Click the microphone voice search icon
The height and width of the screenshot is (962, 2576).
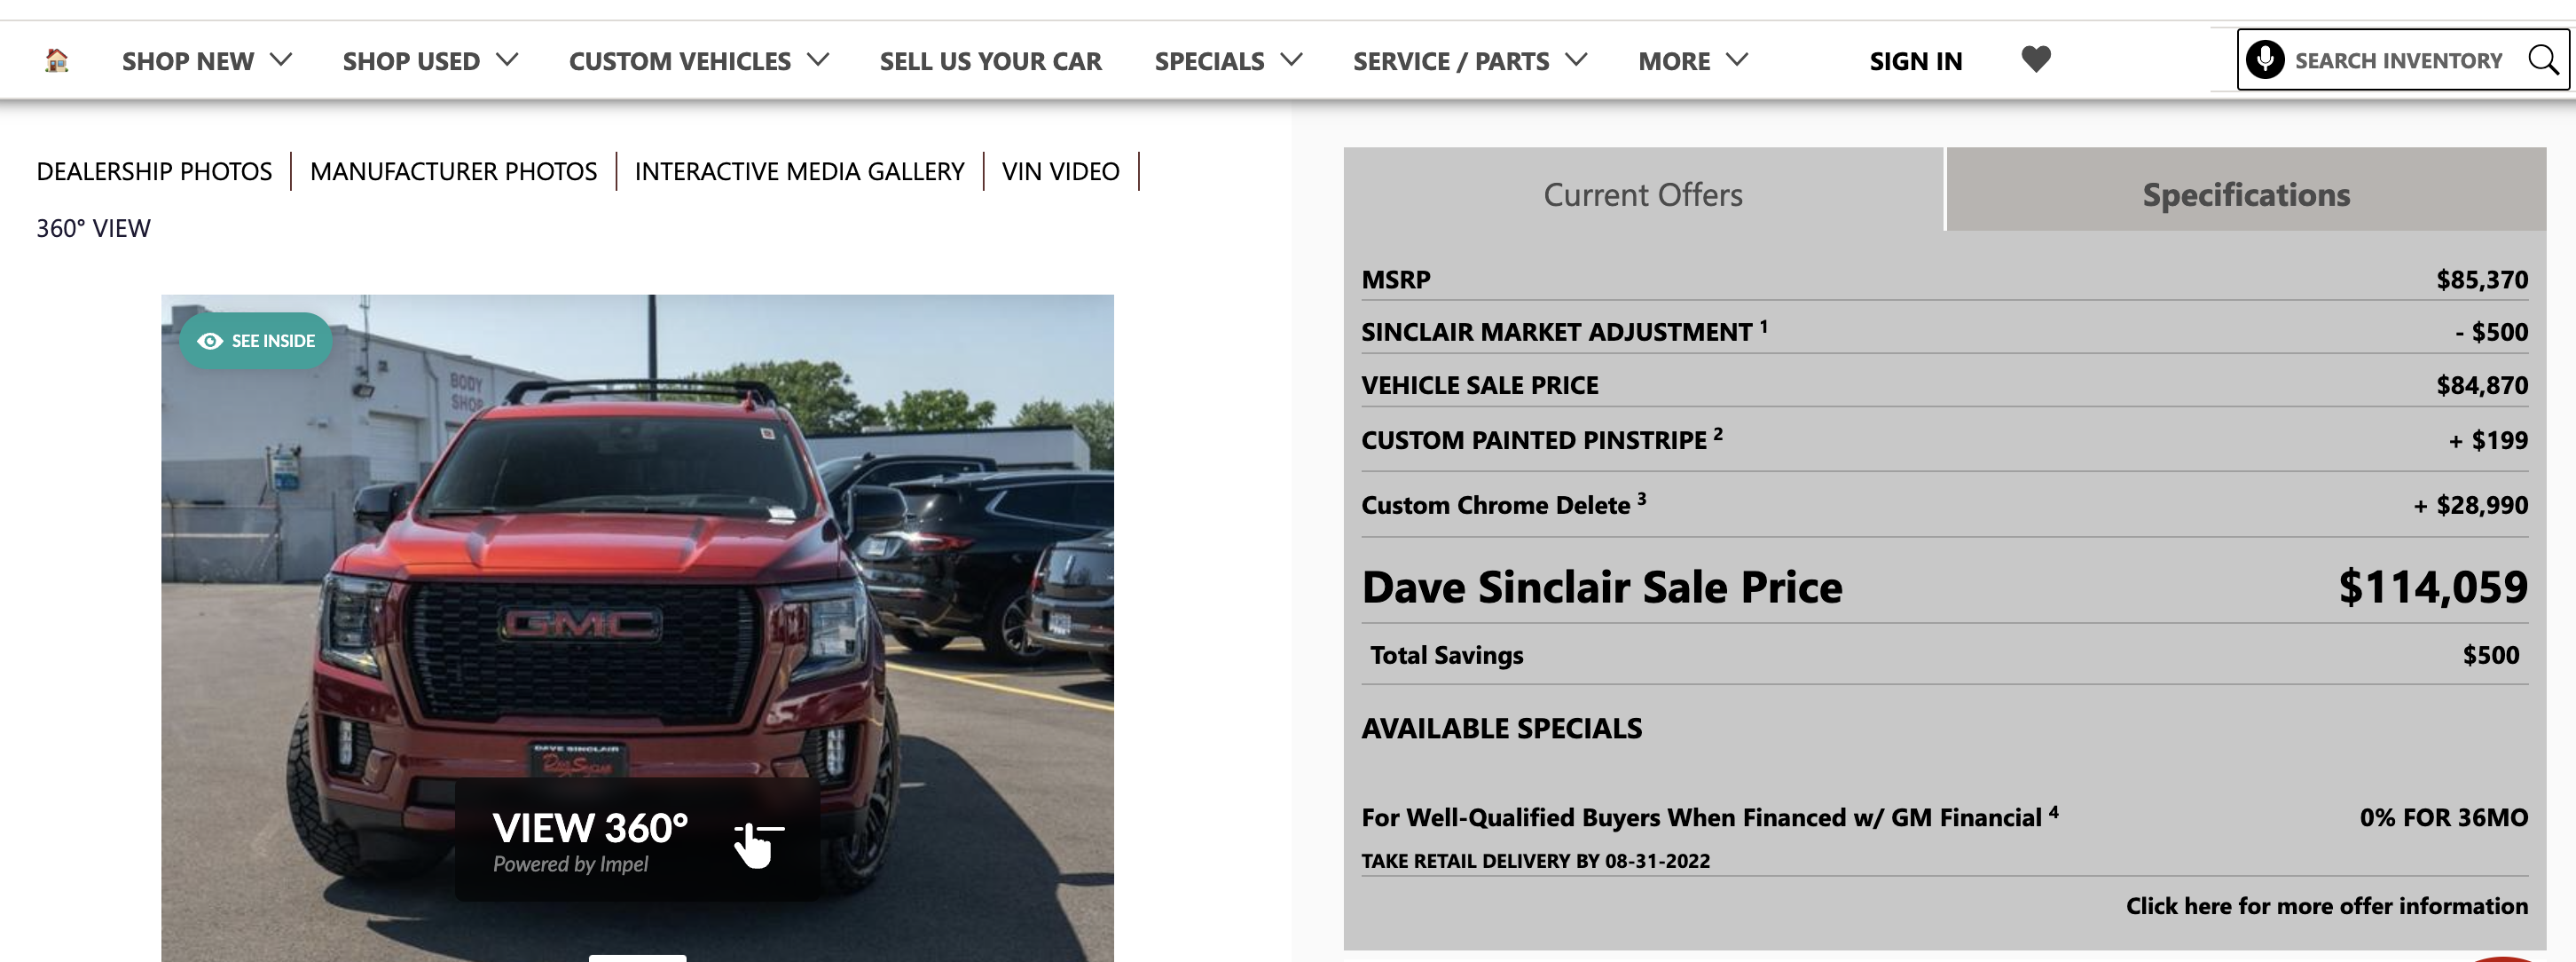2264,60
